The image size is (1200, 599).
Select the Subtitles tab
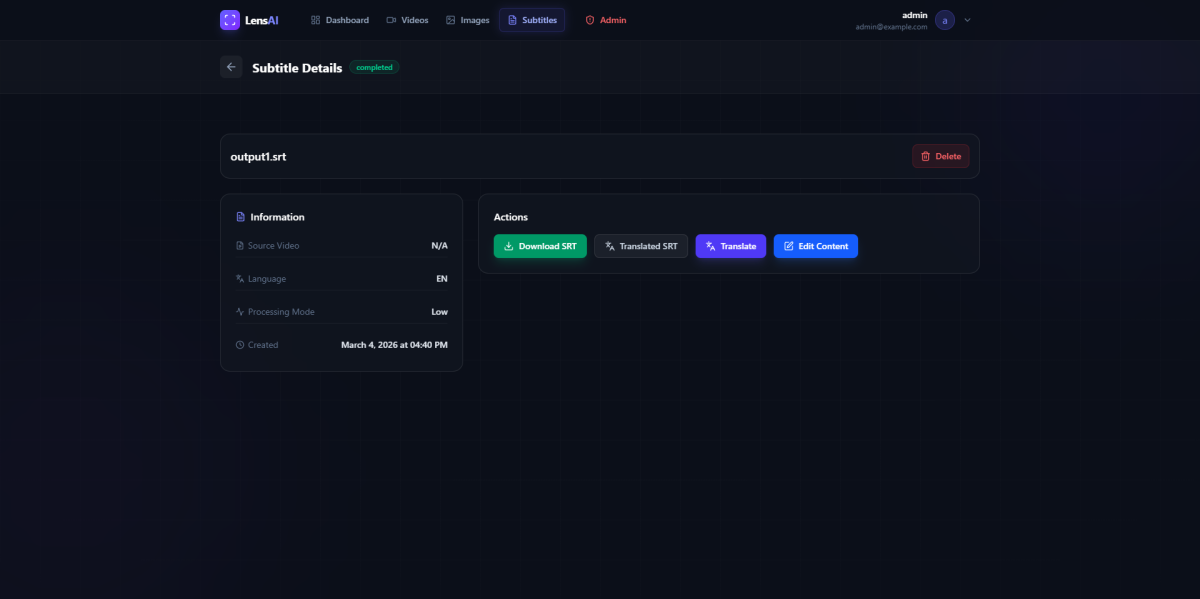tap(532, 20)
